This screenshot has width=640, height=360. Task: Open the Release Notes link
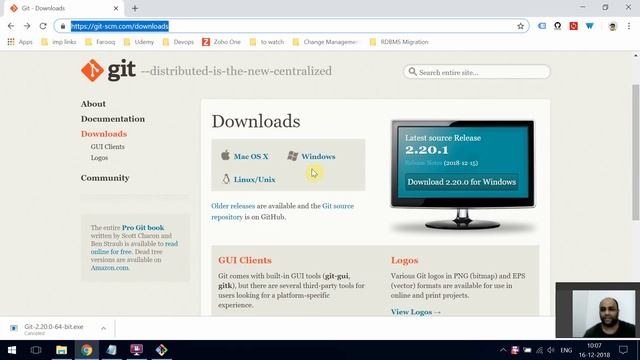pyautogui.click(x=423, y=163)
